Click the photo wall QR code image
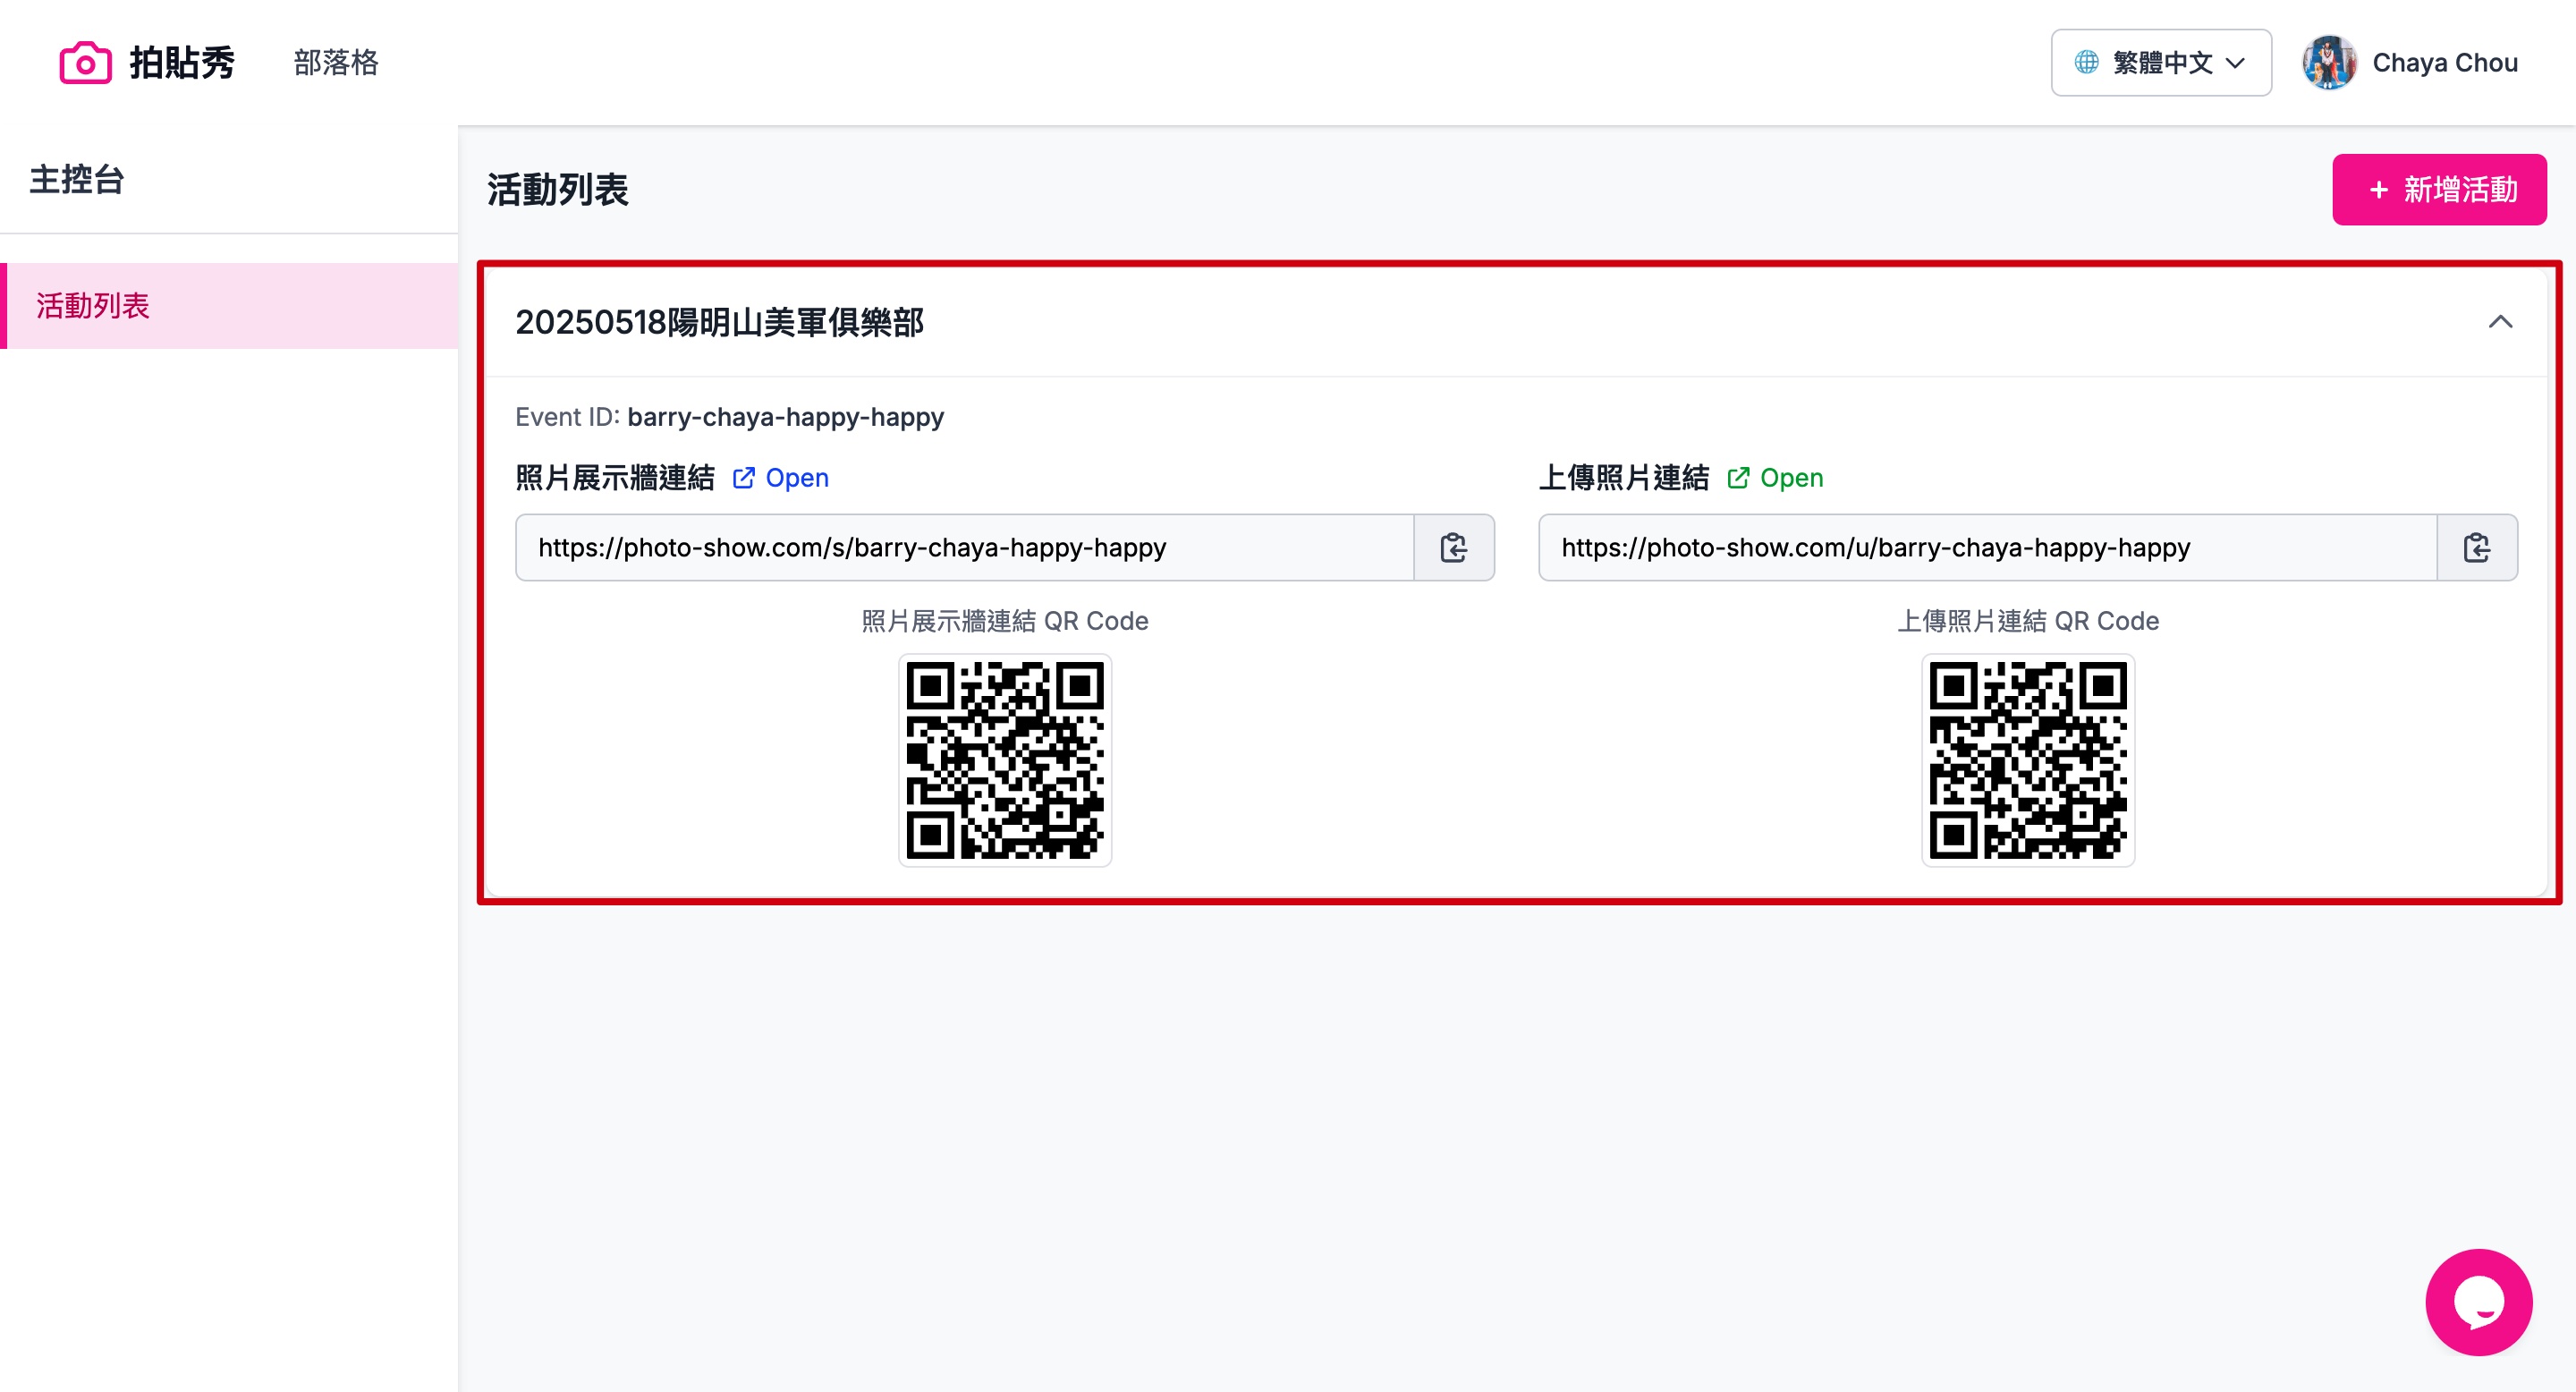This screenshot has width=2576, height=1392. 1004,759
